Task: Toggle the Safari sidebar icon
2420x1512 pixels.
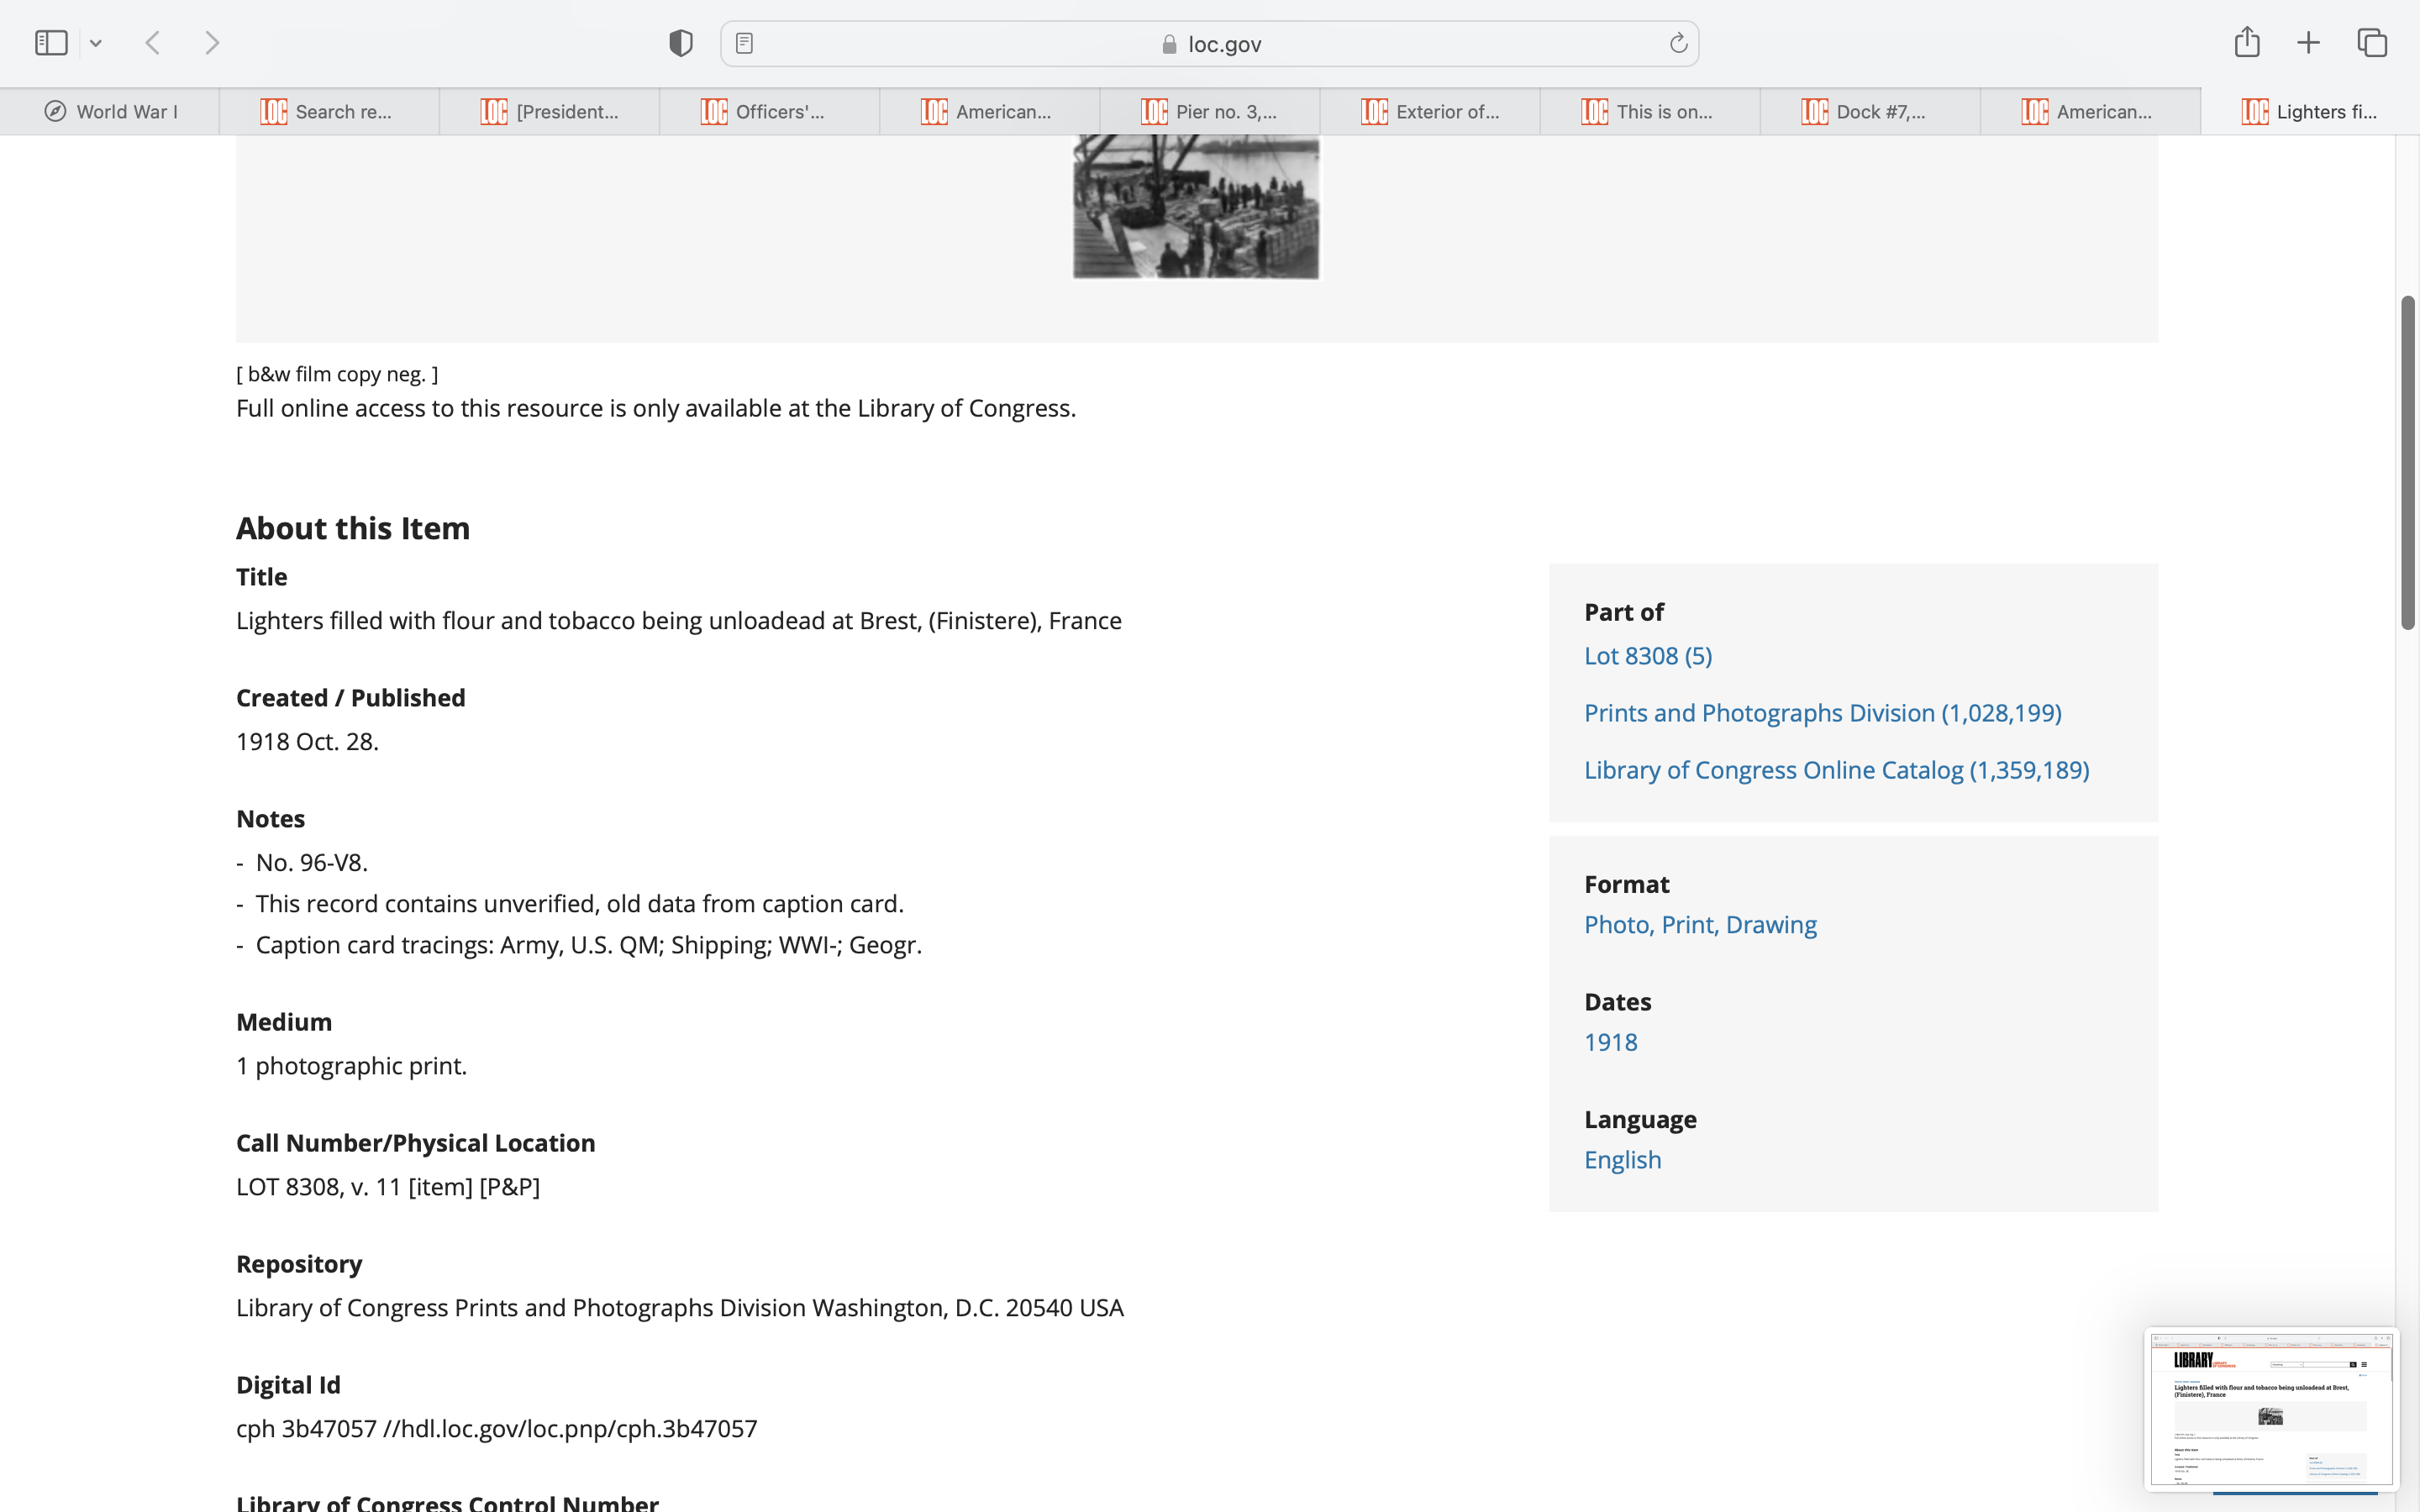Action: (x=51, y=43)
